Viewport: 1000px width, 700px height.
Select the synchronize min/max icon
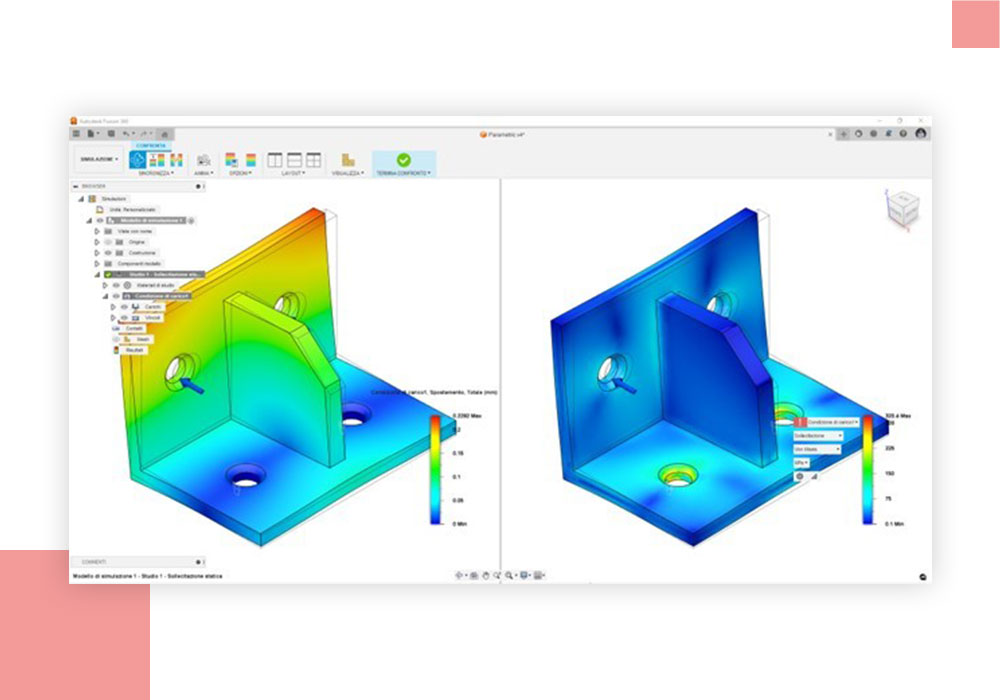point(176,160)
